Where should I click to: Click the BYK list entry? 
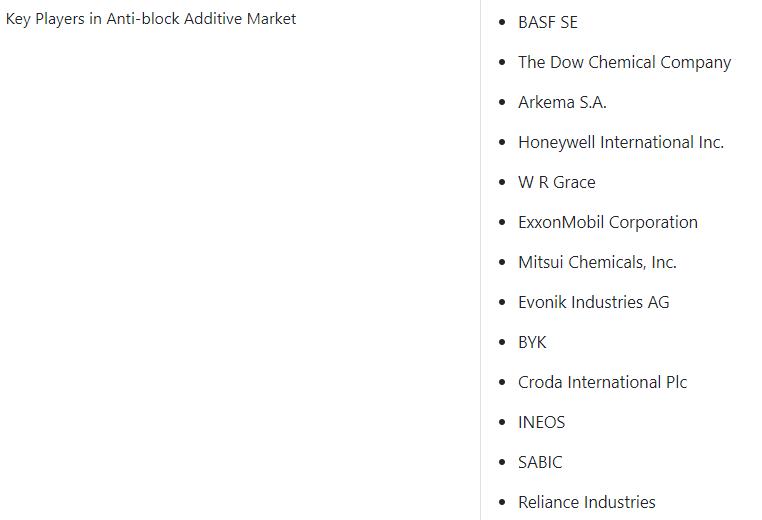532,342
